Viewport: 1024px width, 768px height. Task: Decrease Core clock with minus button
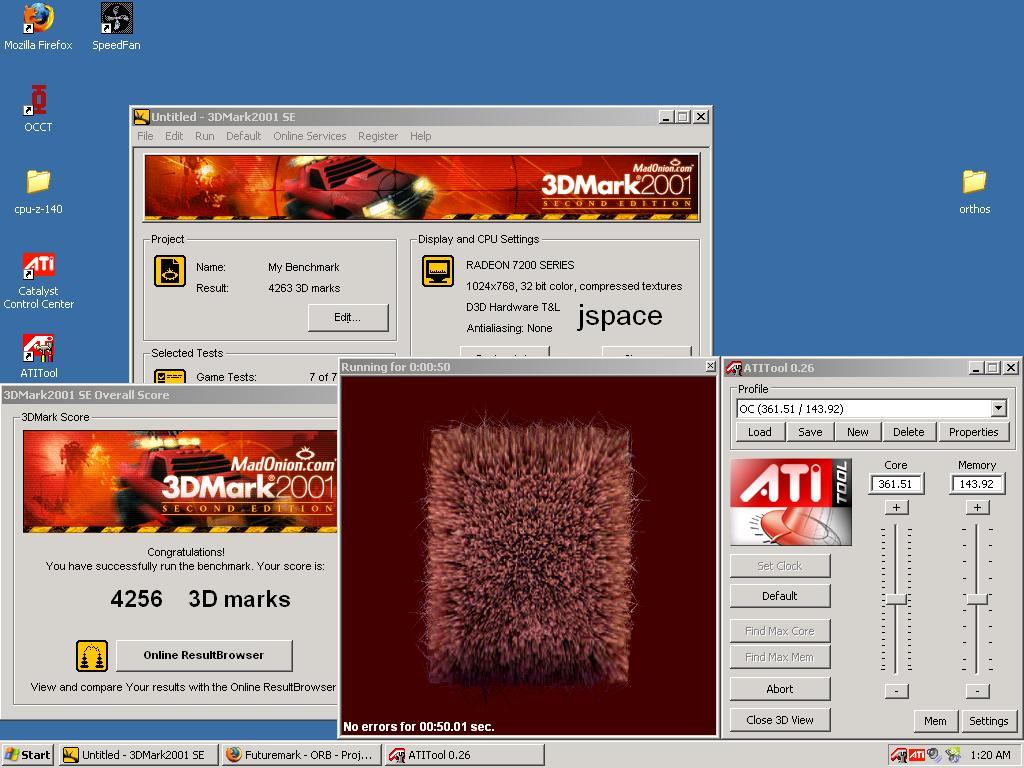[x=896, y=691]
